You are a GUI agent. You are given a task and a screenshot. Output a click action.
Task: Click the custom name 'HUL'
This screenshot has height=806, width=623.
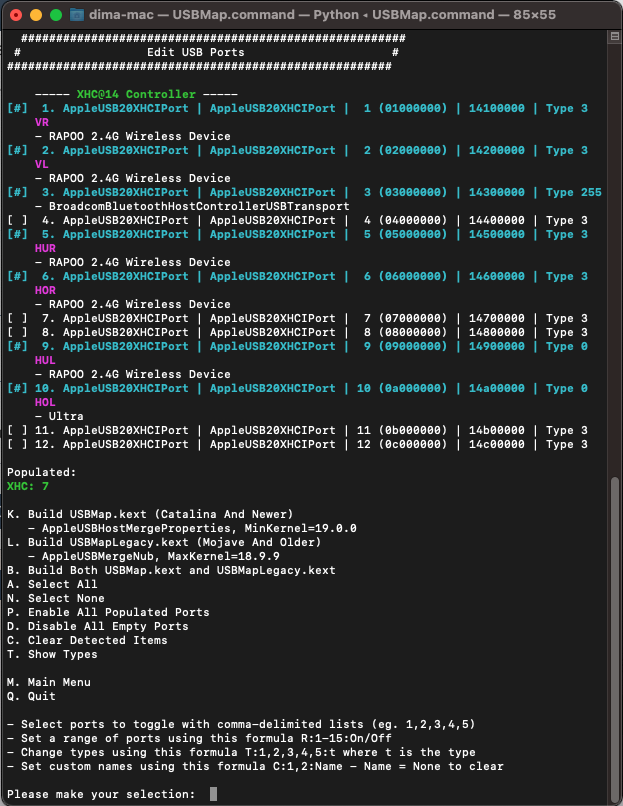(x=45, y=360)
